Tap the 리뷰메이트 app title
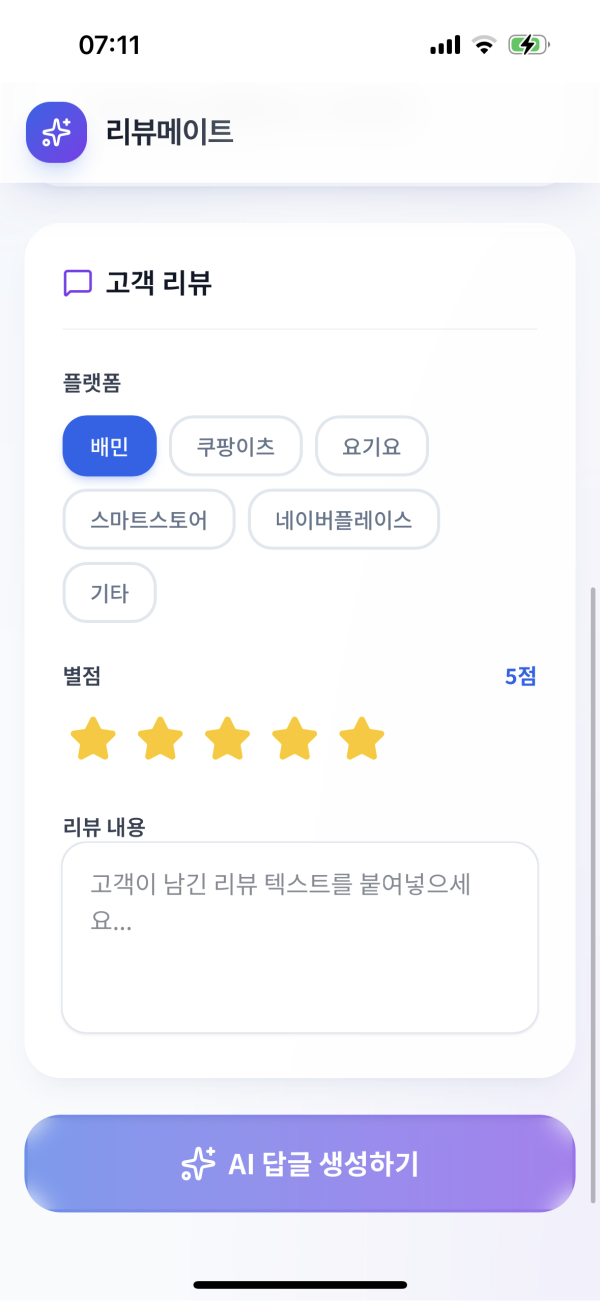 coord(170,132)
